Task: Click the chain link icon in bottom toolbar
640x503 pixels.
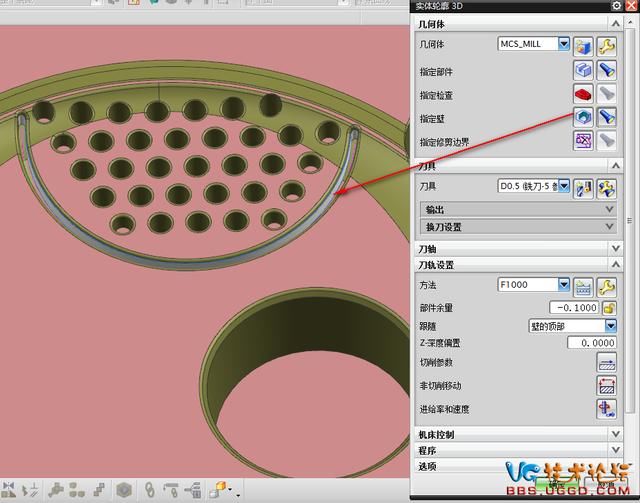Action: point(149,489)
